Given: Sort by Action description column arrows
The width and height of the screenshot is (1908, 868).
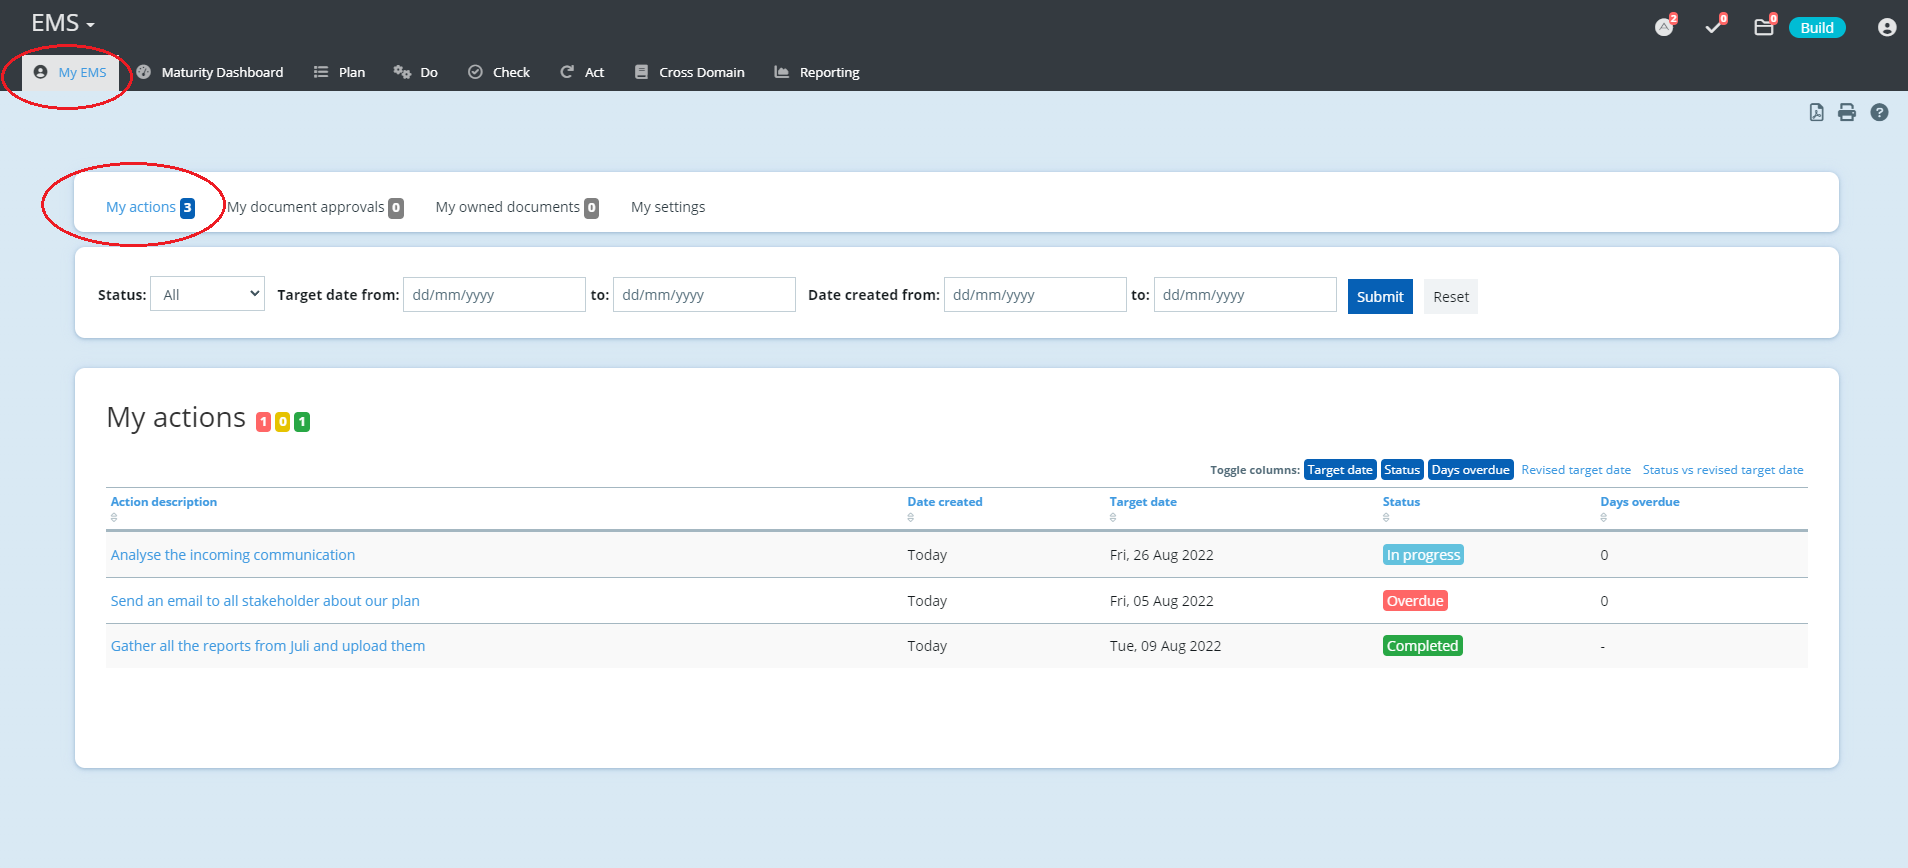Looking at the screenshot, I should pyautogui.click(x=114, y=517).
